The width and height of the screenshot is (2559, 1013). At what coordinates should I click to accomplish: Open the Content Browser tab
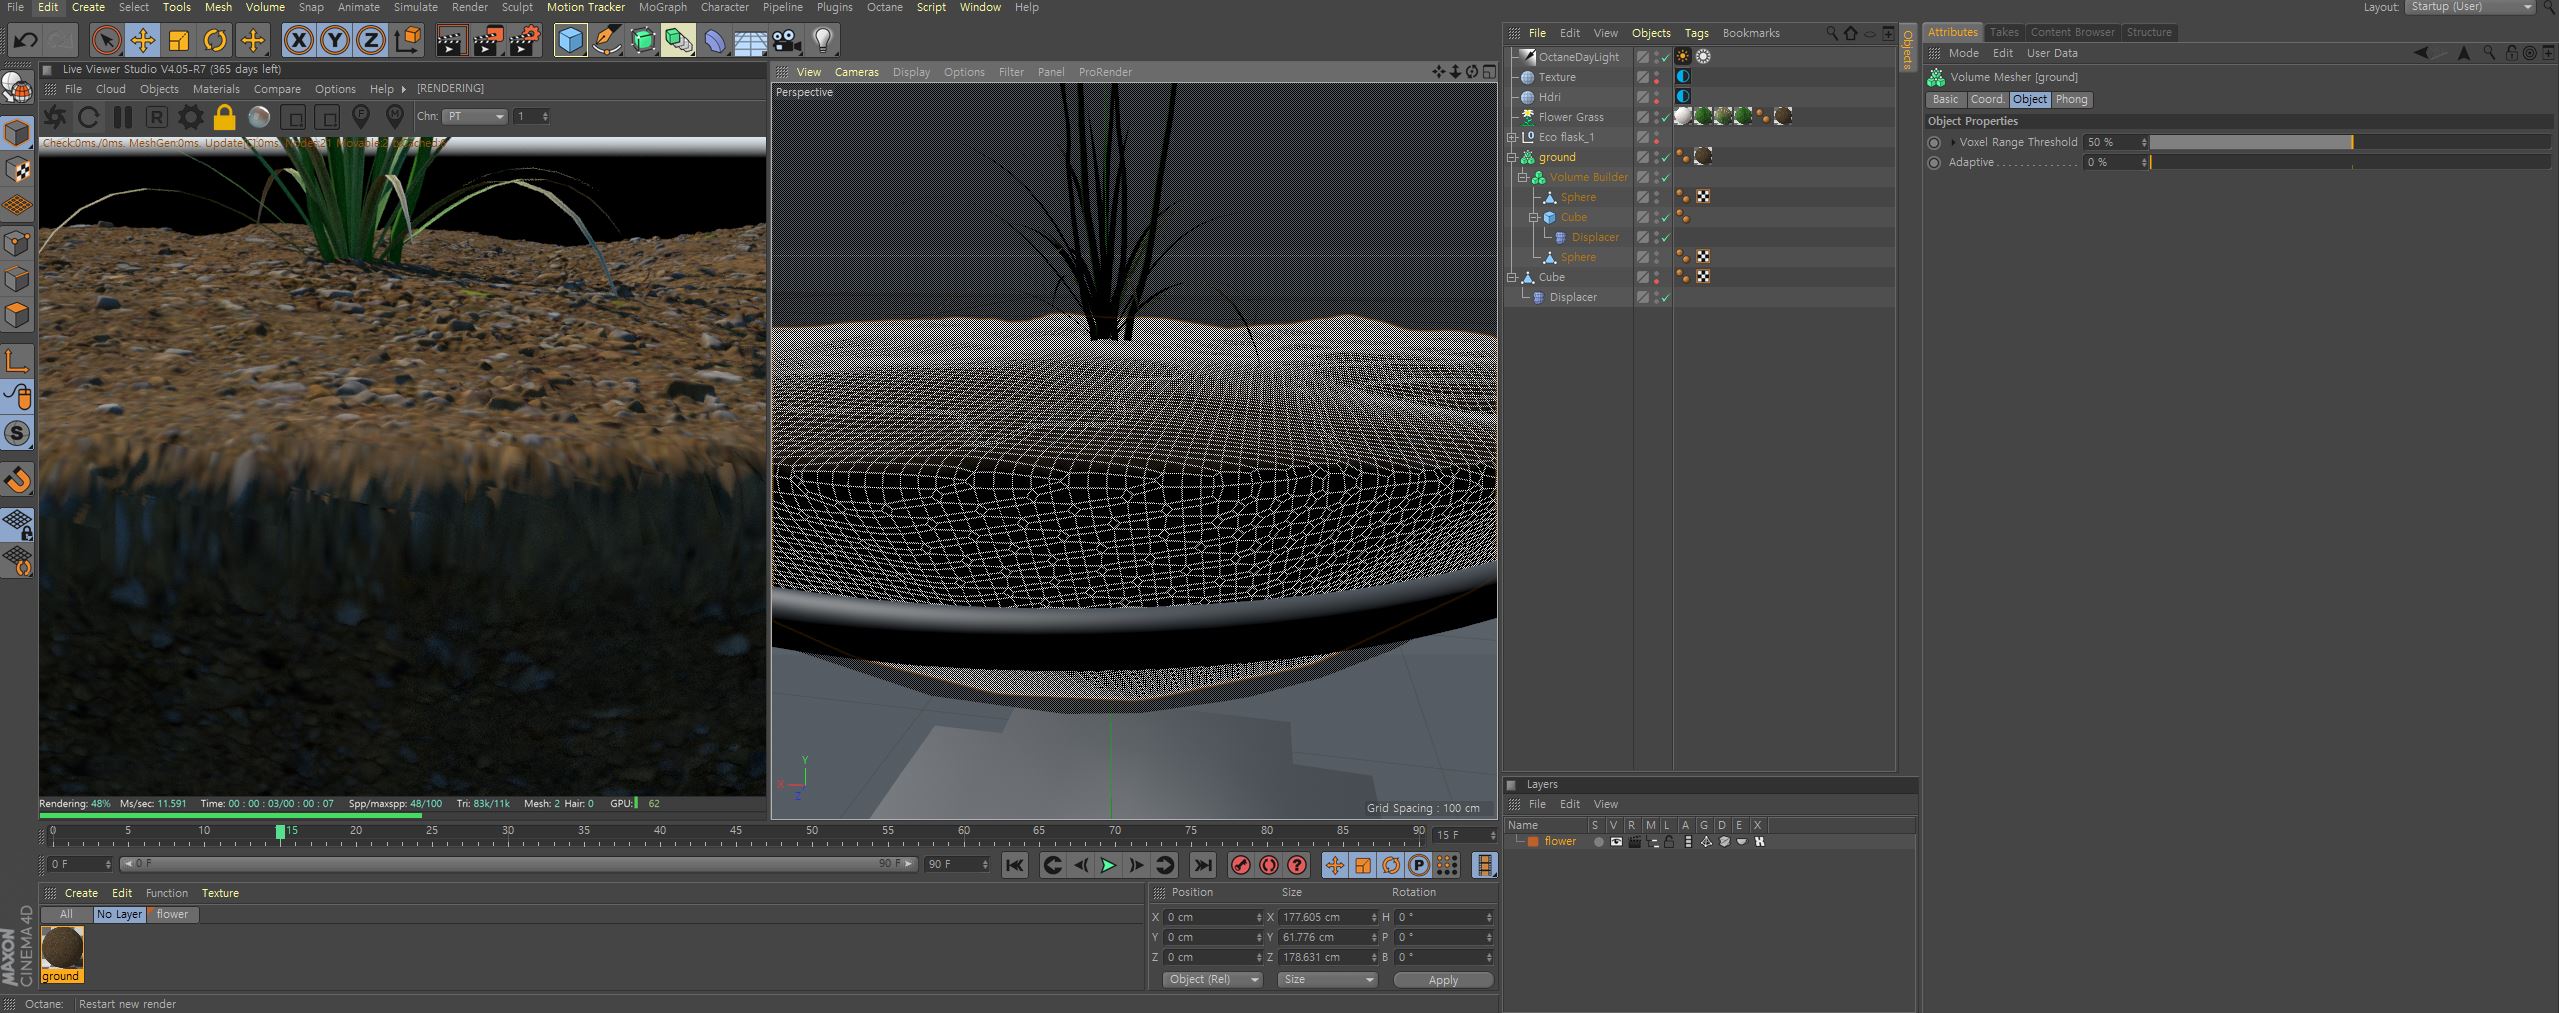[x=2072, y=32]
